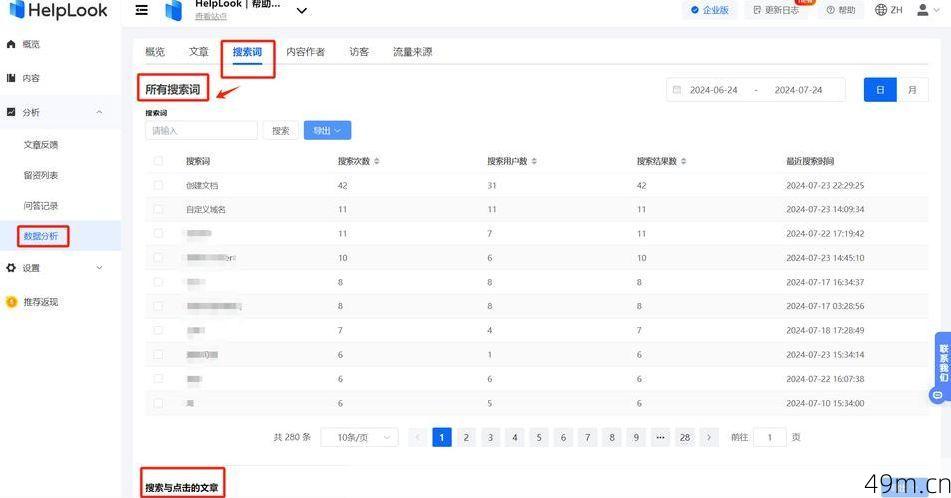Focus the 前往 page number input
951x498 pixels.
[x=770, y=437]
